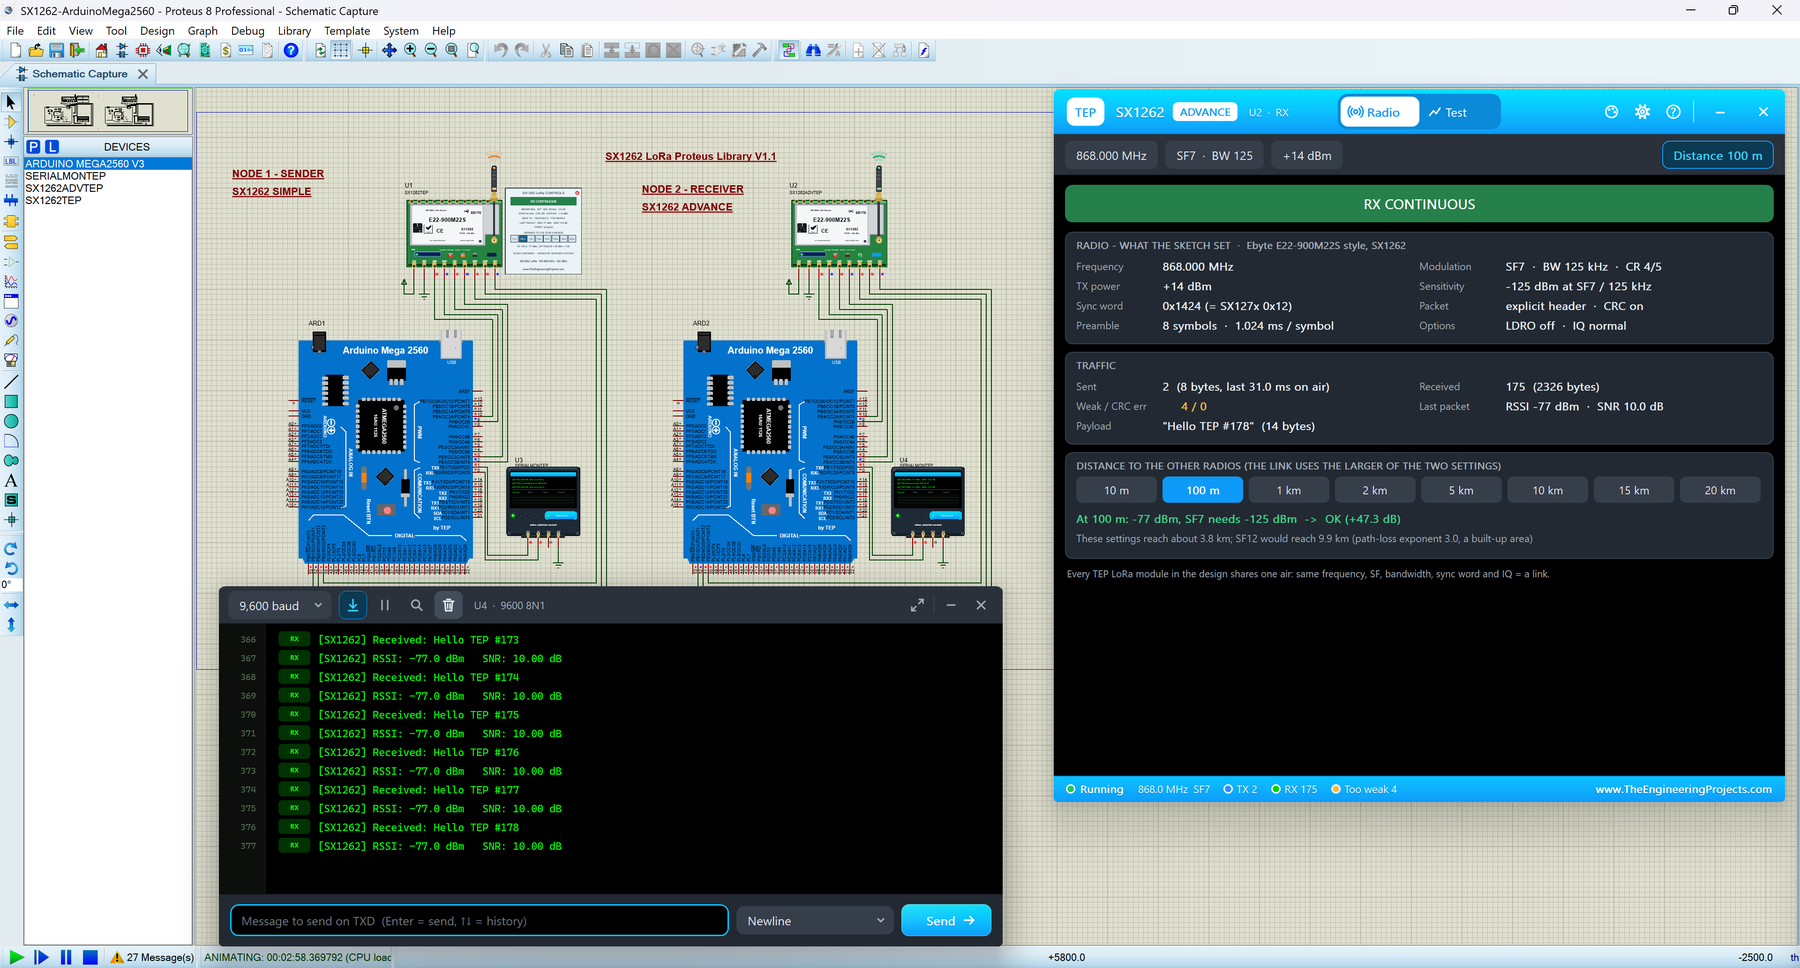Click the Send button in serial monitor

click(x=946, y=921)
